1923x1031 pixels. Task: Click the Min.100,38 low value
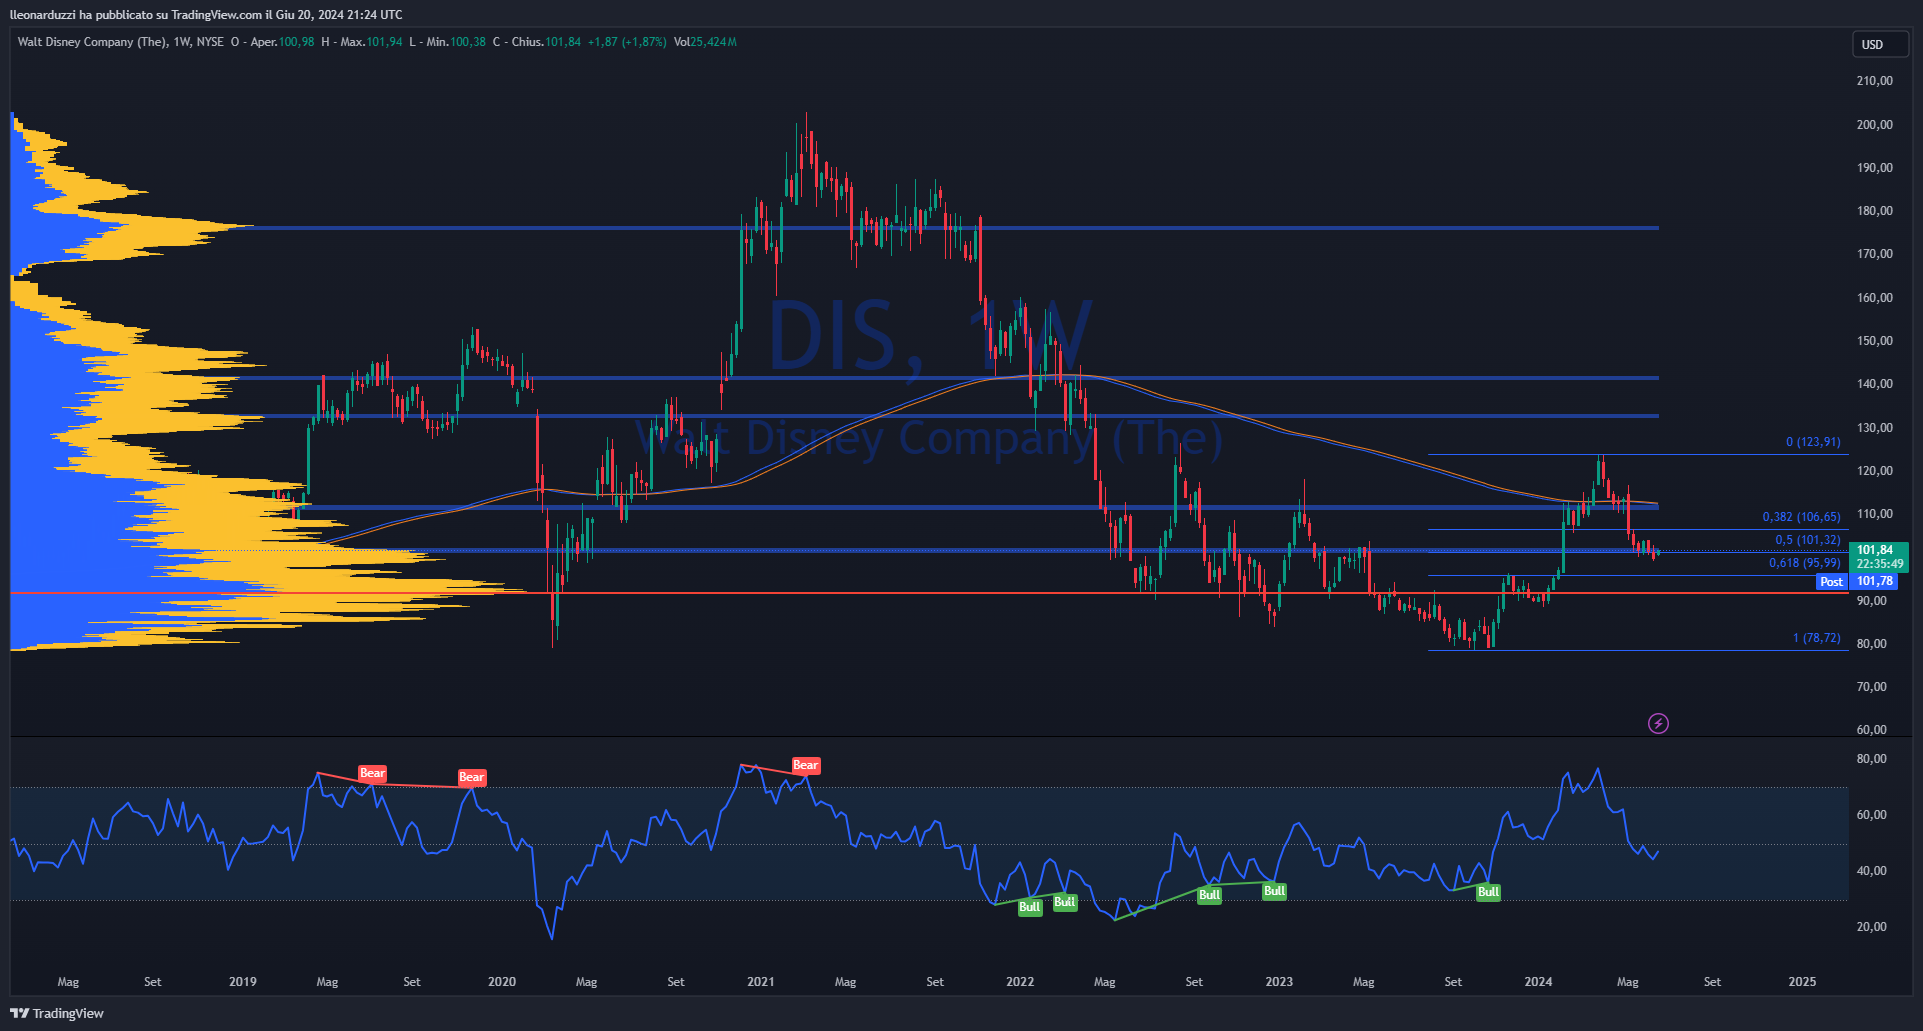(x=456, y=42)
